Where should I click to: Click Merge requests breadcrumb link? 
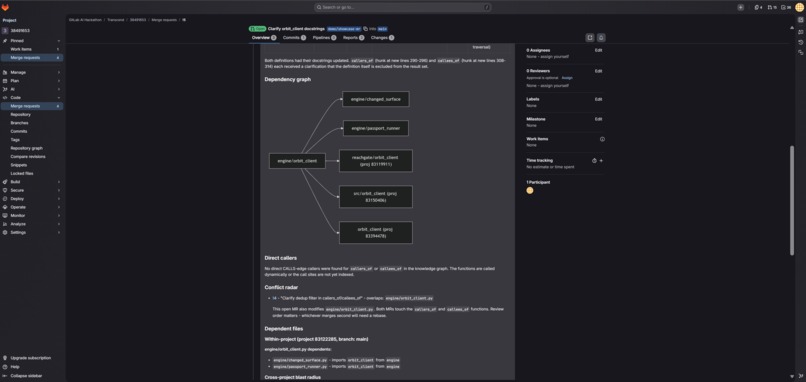point(164,20)
